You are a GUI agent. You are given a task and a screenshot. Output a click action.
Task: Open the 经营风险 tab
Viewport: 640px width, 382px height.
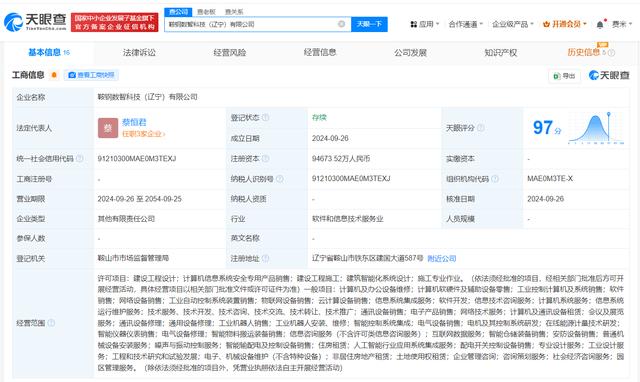pos(230,52)
